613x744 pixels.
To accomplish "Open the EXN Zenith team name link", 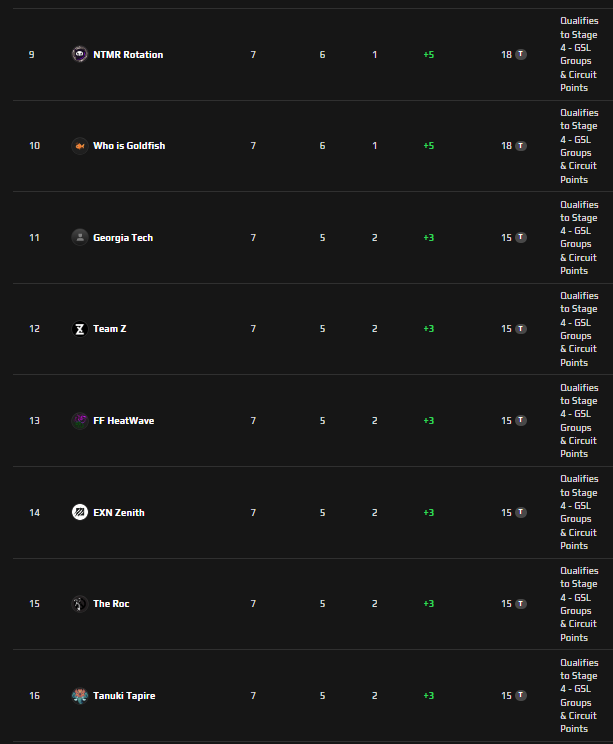I will (x=119, y=512).
